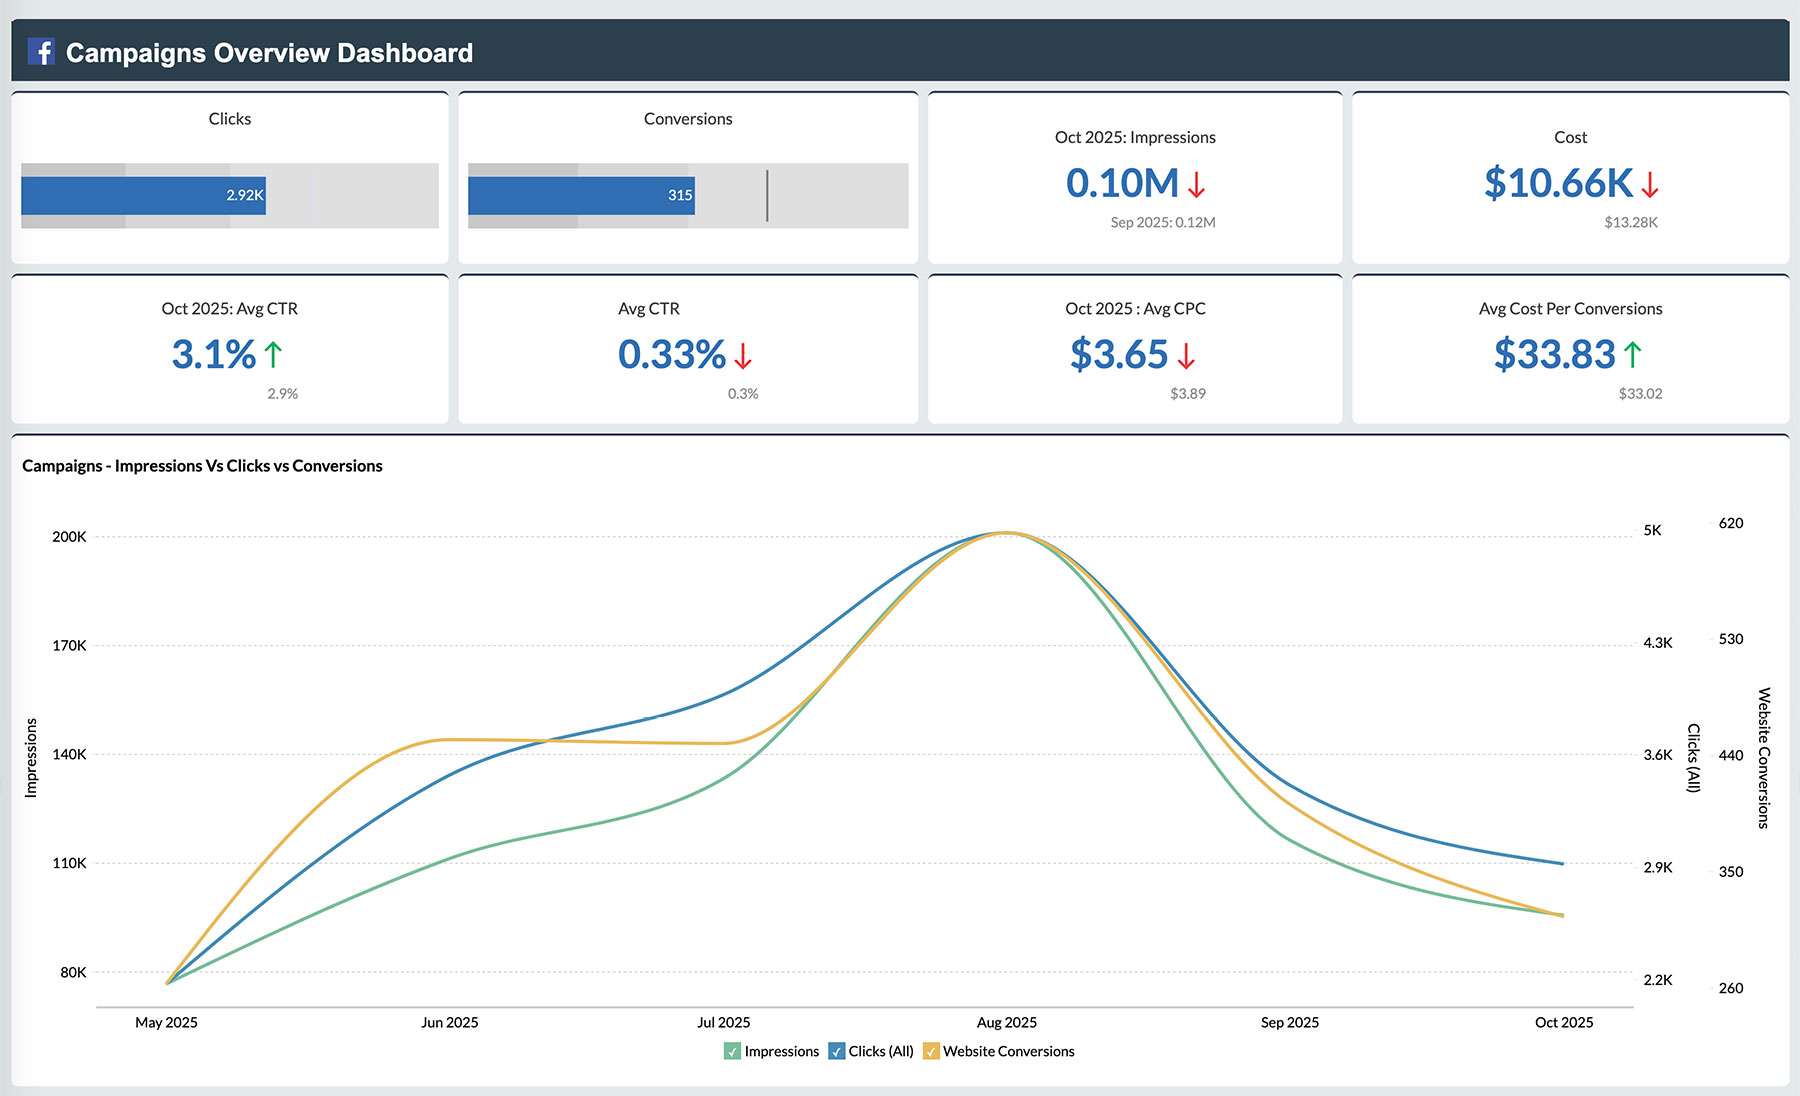
Task: Click the green up arrow beside $33.83
Action: pyautogui.click(x=1632, y=355)
